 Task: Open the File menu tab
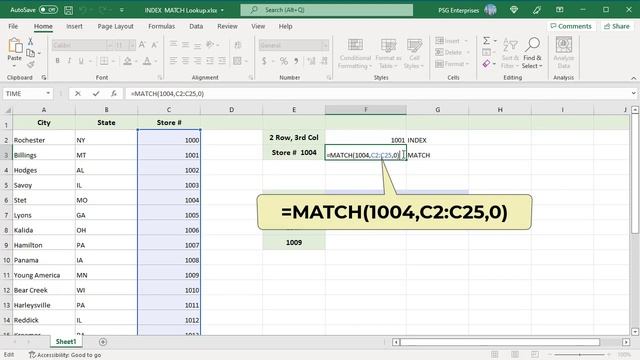click(x=13, y=26)
